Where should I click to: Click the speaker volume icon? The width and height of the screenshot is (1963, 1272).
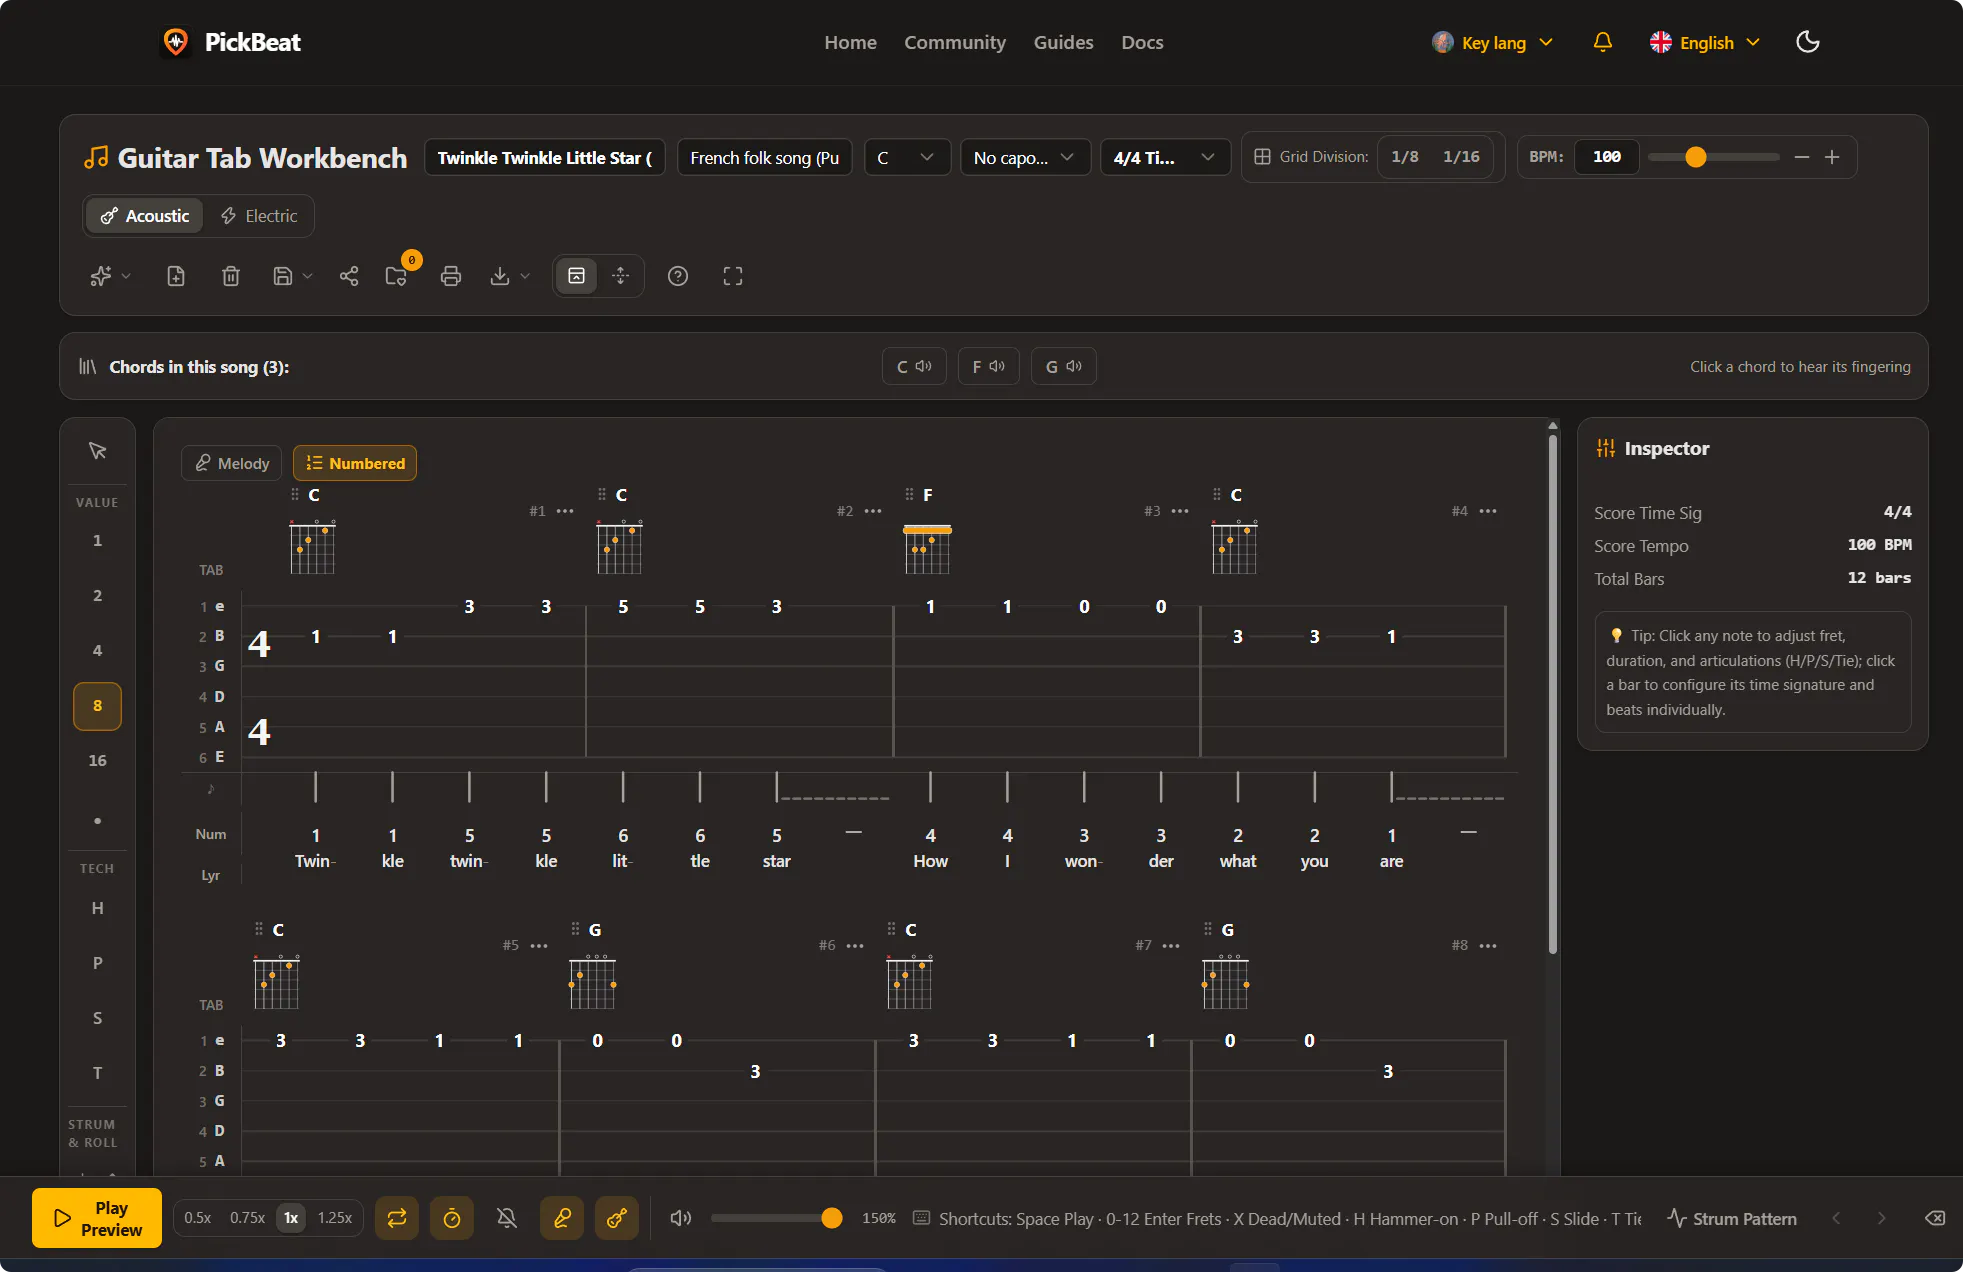click(x=681, y=1218)
